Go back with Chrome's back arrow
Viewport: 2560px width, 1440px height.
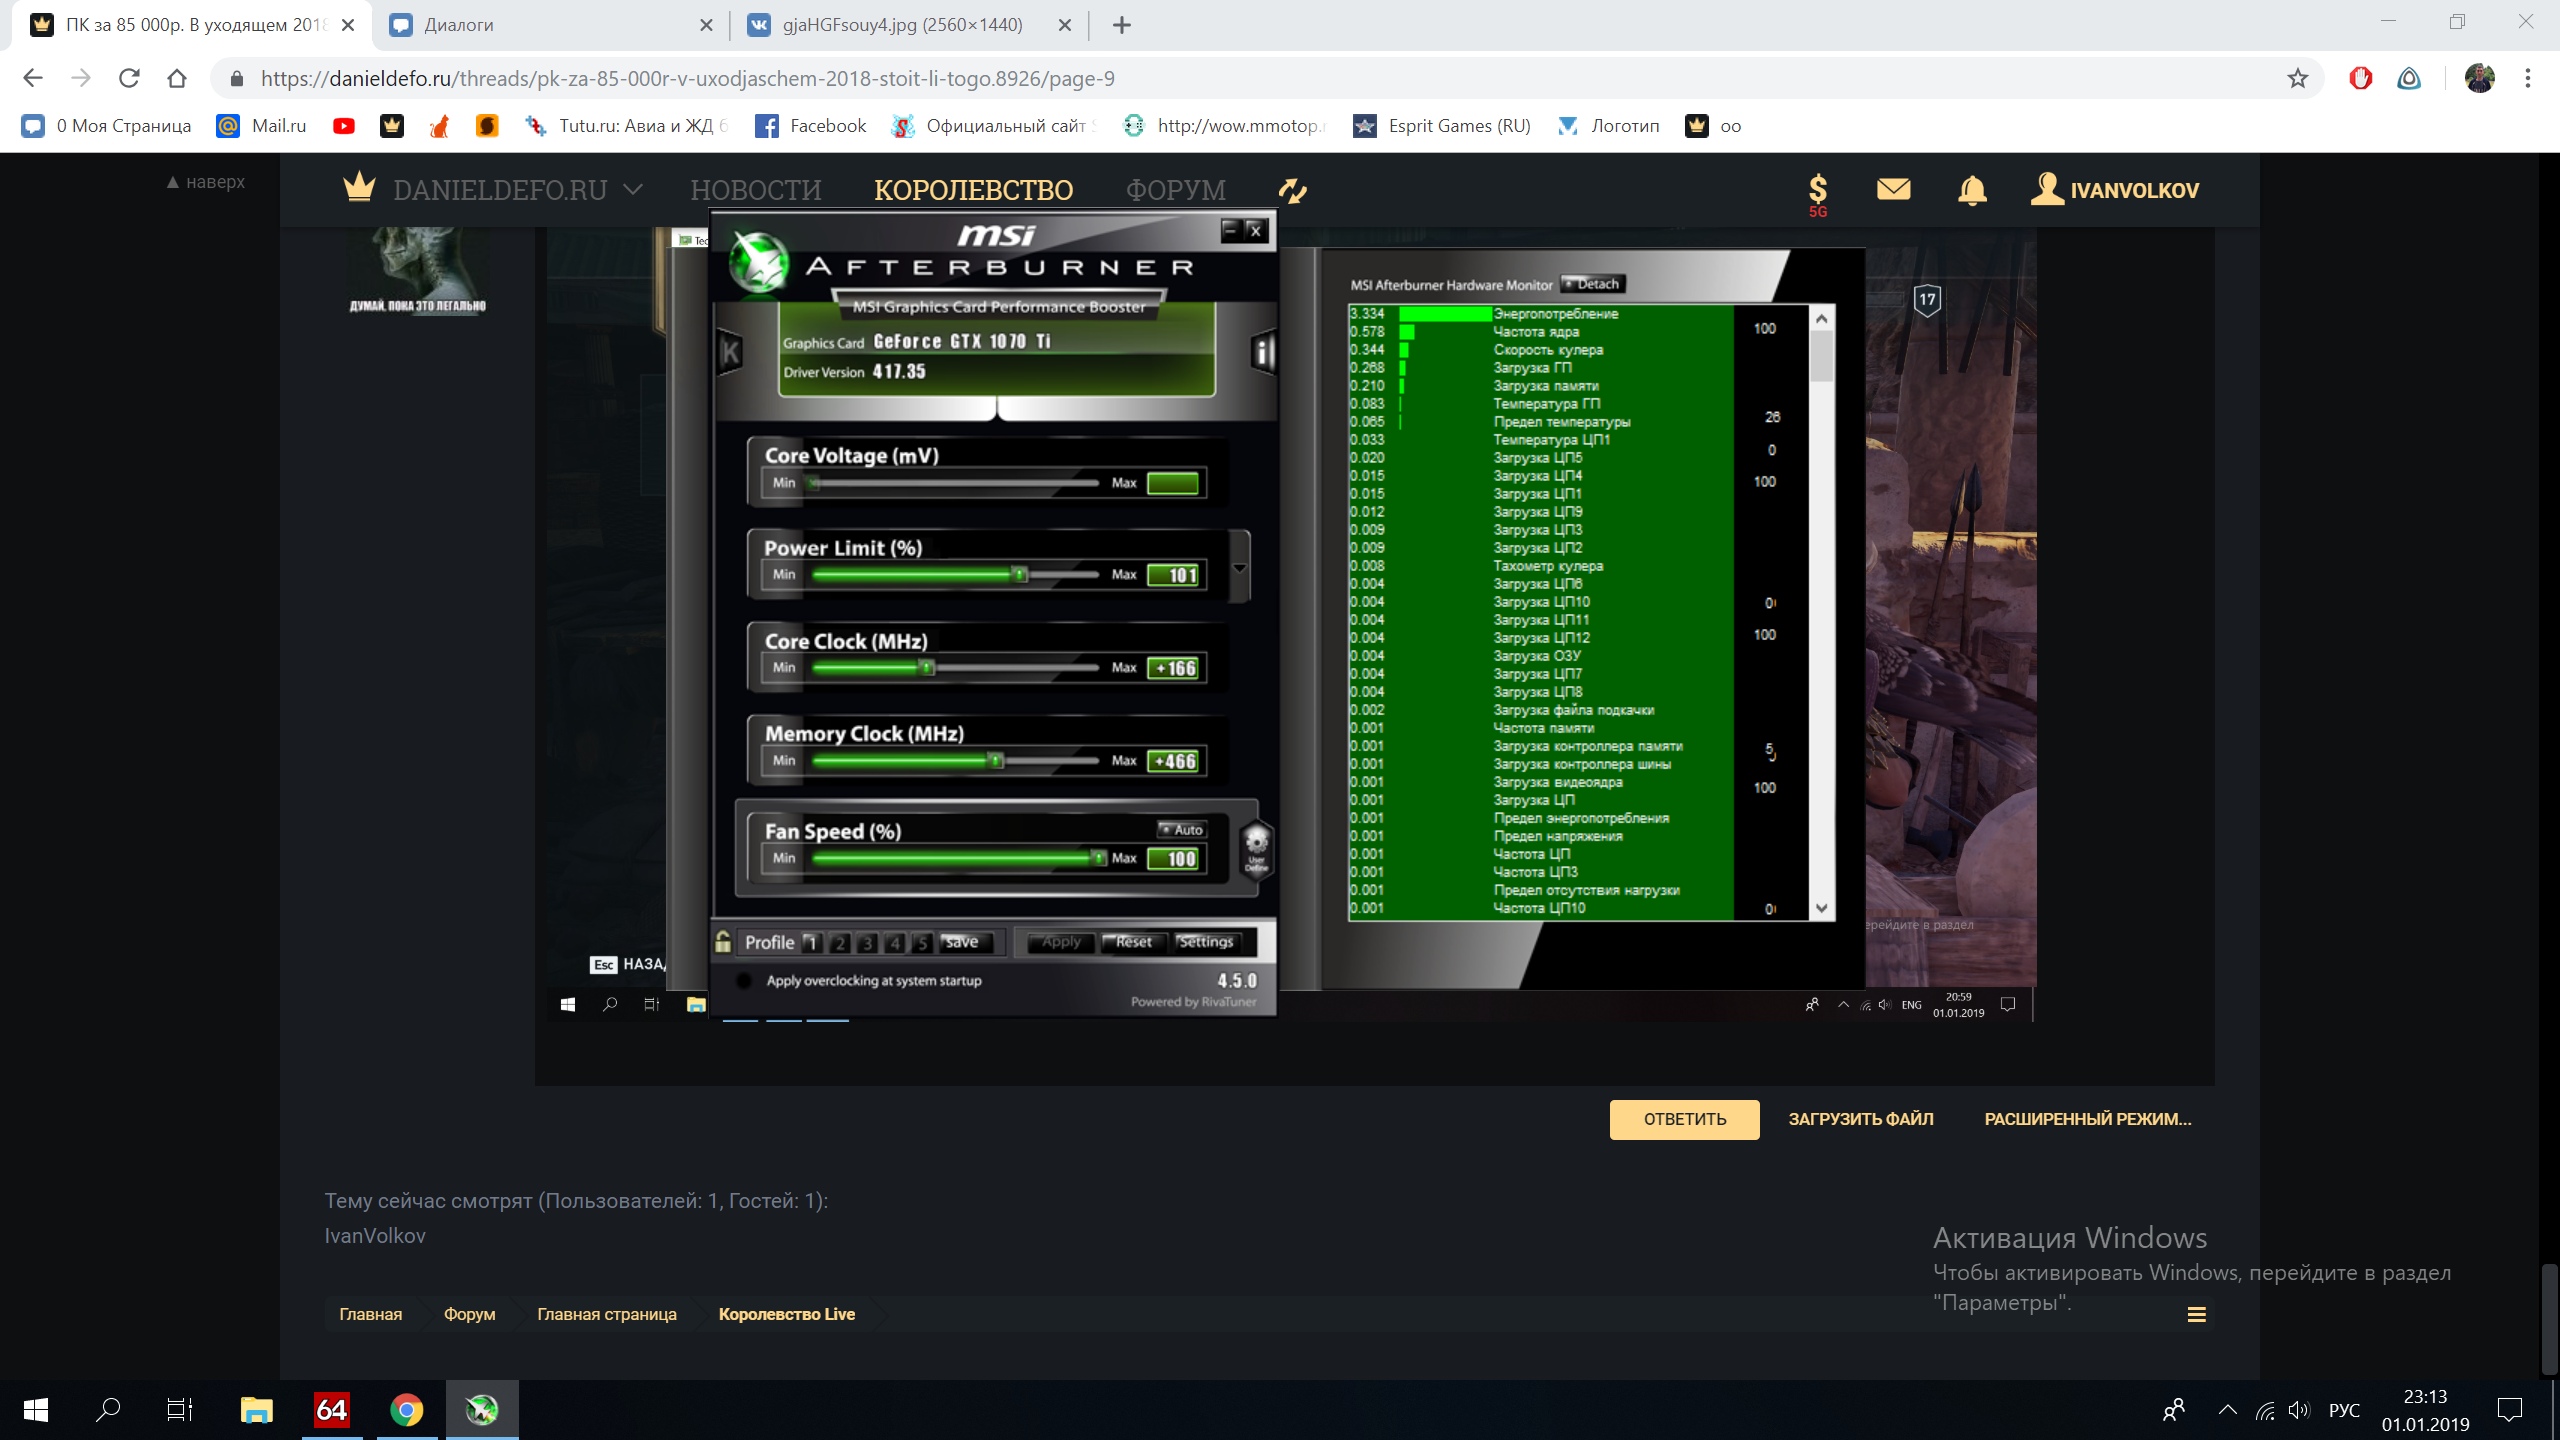[x=33, y=78]
